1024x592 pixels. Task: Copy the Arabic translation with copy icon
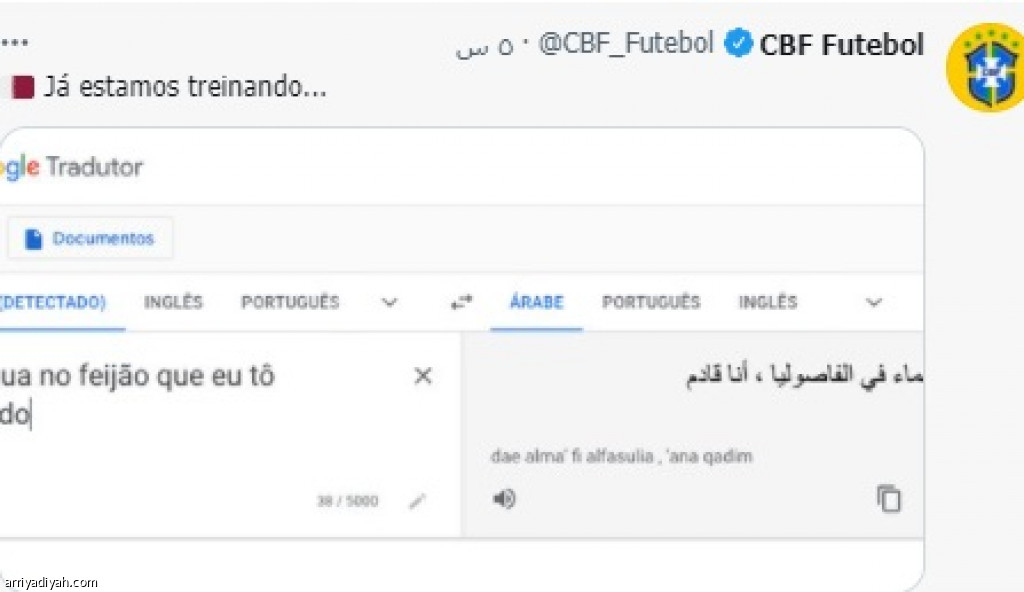pyautogui.click(x=889, y=498)
